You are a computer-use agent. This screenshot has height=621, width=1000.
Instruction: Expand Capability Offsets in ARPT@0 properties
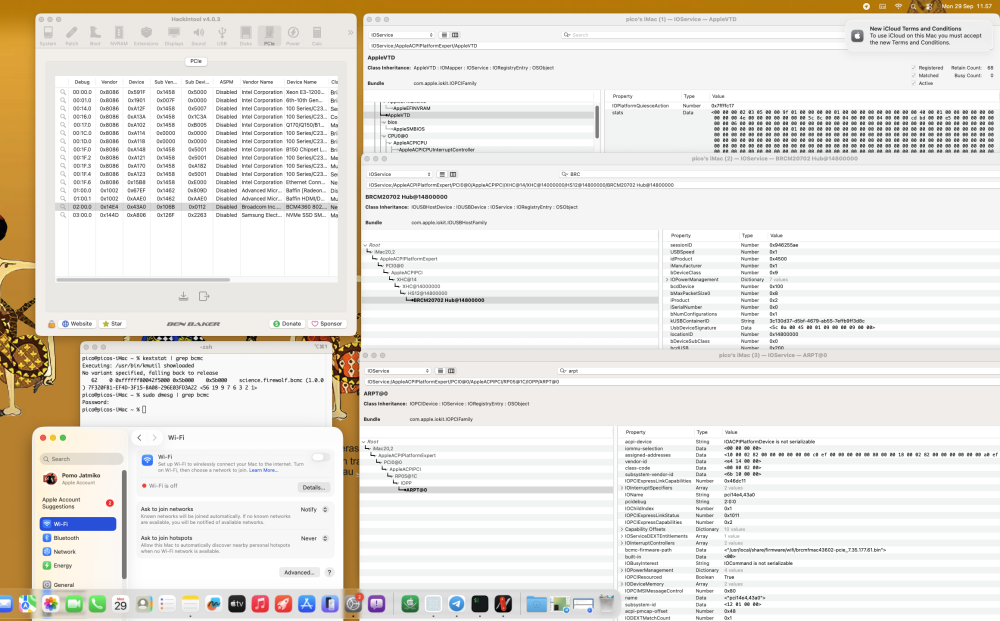(622, 529)
